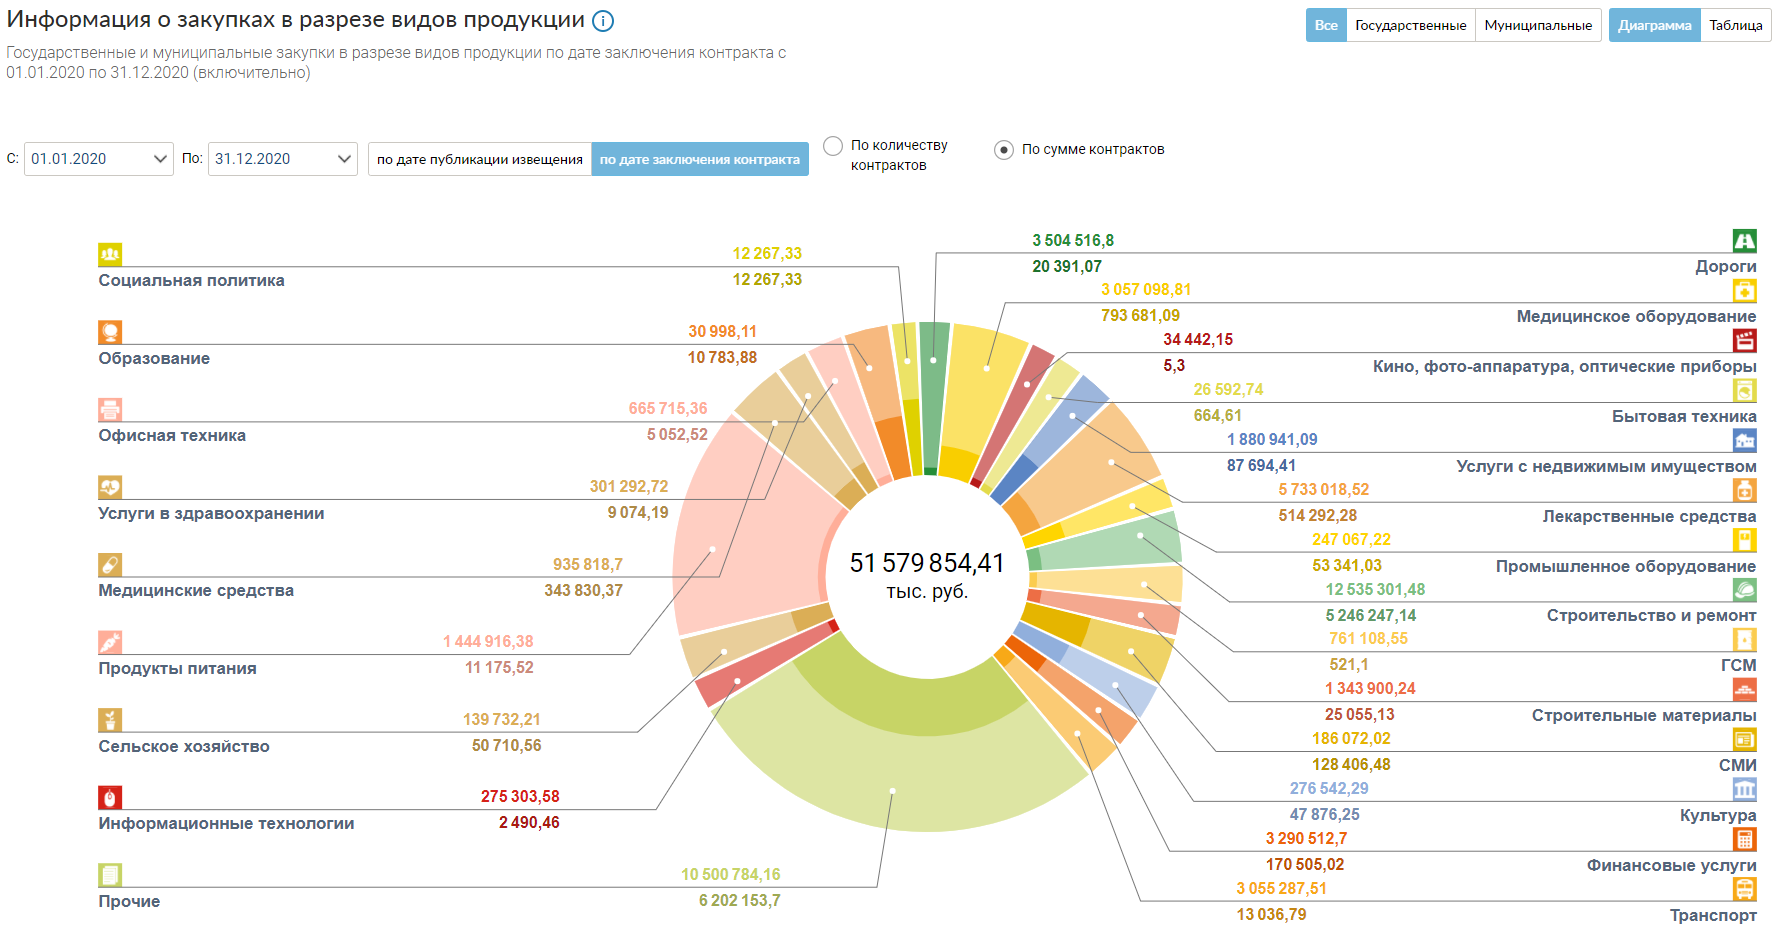Click the Кино, фото-аппаратура icon
Viewport: 1784px width, 943px height.
(x=1744, y=340)
